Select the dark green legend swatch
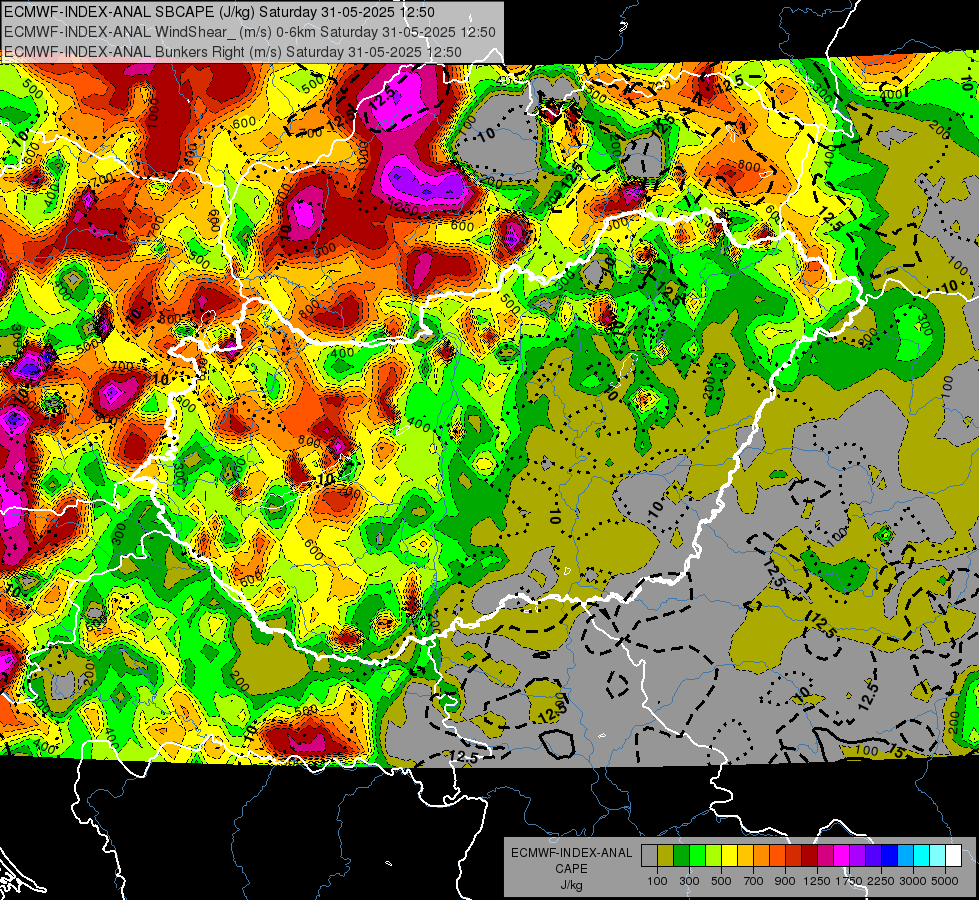 pyautogui.click(x=681, y=855)
